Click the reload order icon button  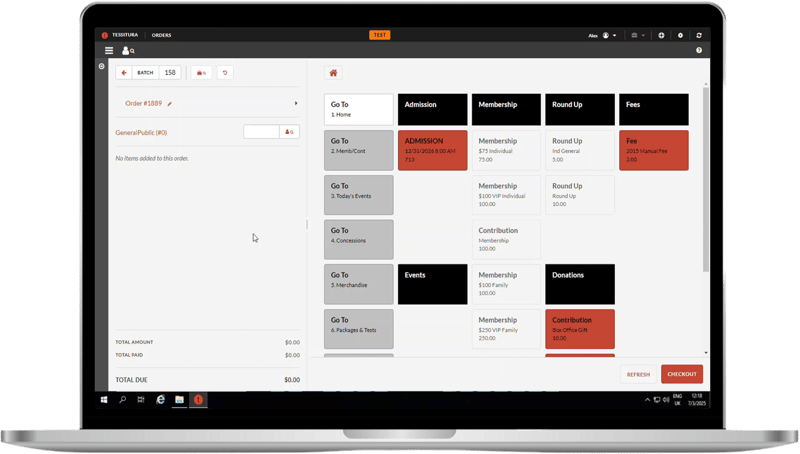[225, 72]
